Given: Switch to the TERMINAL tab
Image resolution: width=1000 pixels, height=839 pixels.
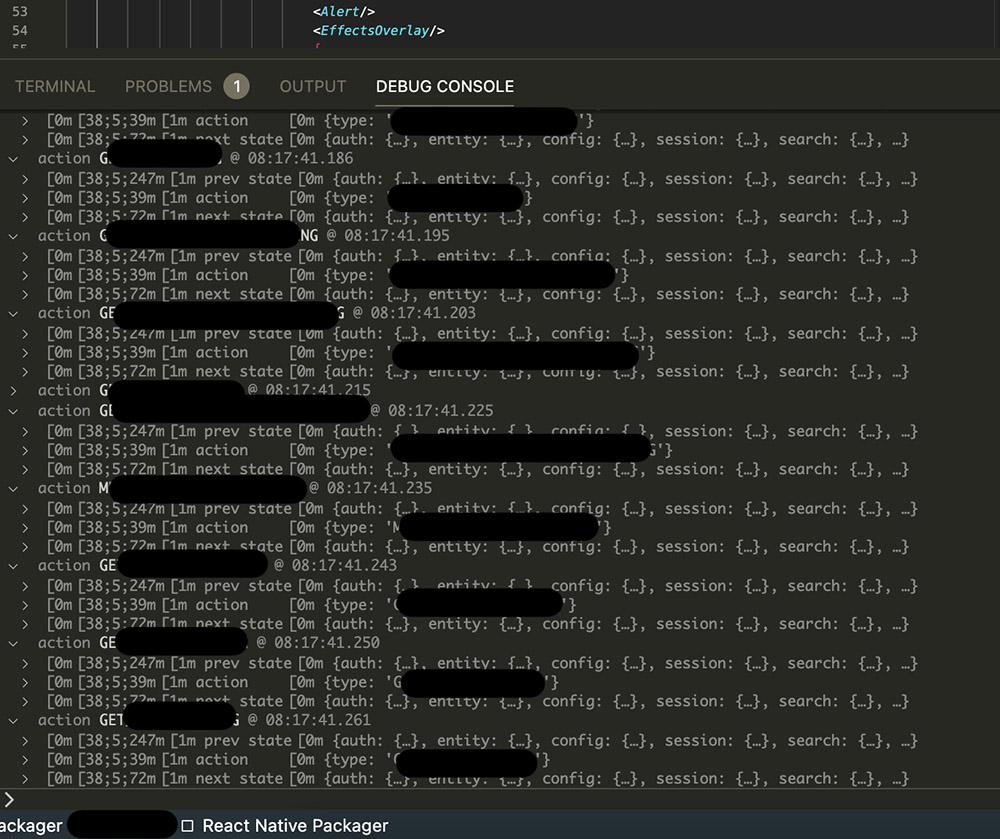Looking at the screenshot, I should coord(55,86).
